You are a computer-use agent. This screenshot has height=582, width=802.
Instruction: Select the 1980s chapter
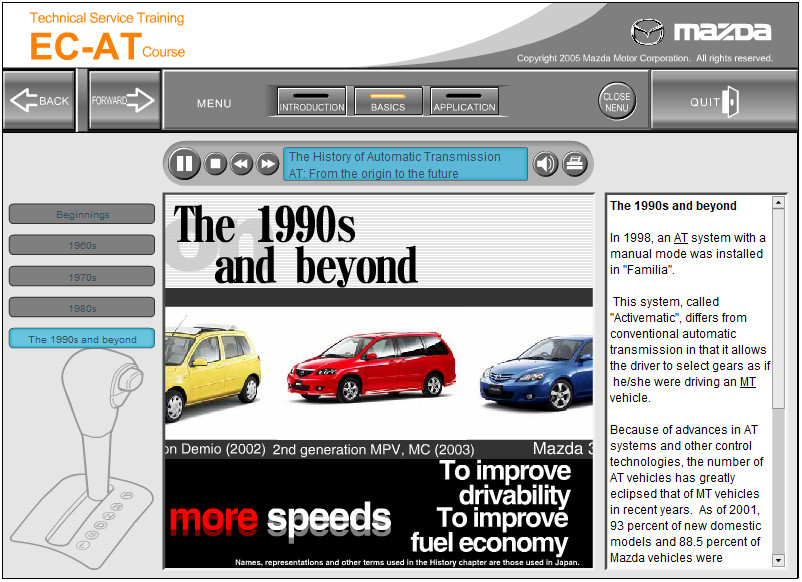click(82, 308)
